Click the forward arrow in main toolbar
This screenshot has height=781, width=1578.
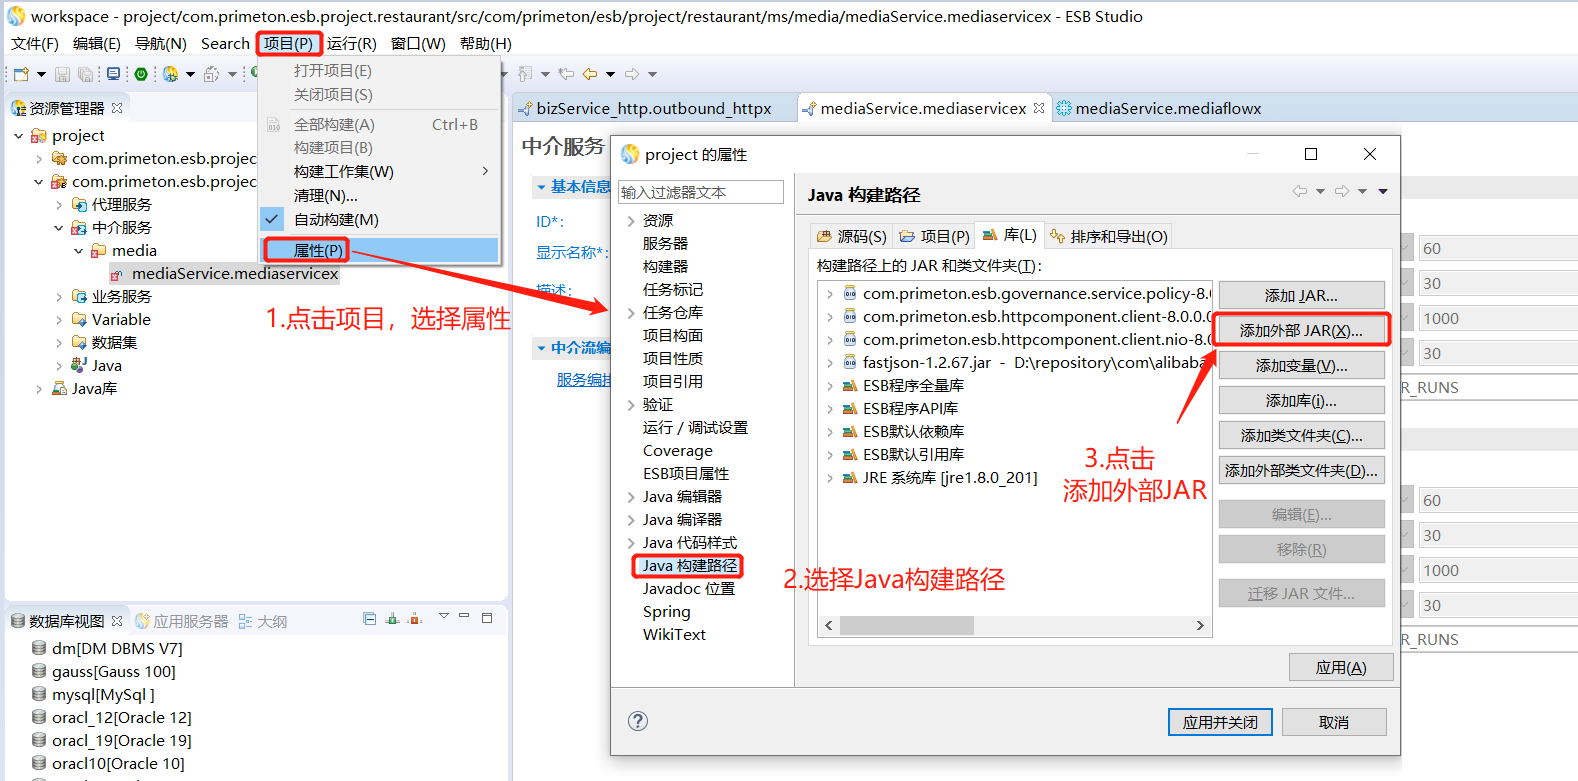coord(632,74)
